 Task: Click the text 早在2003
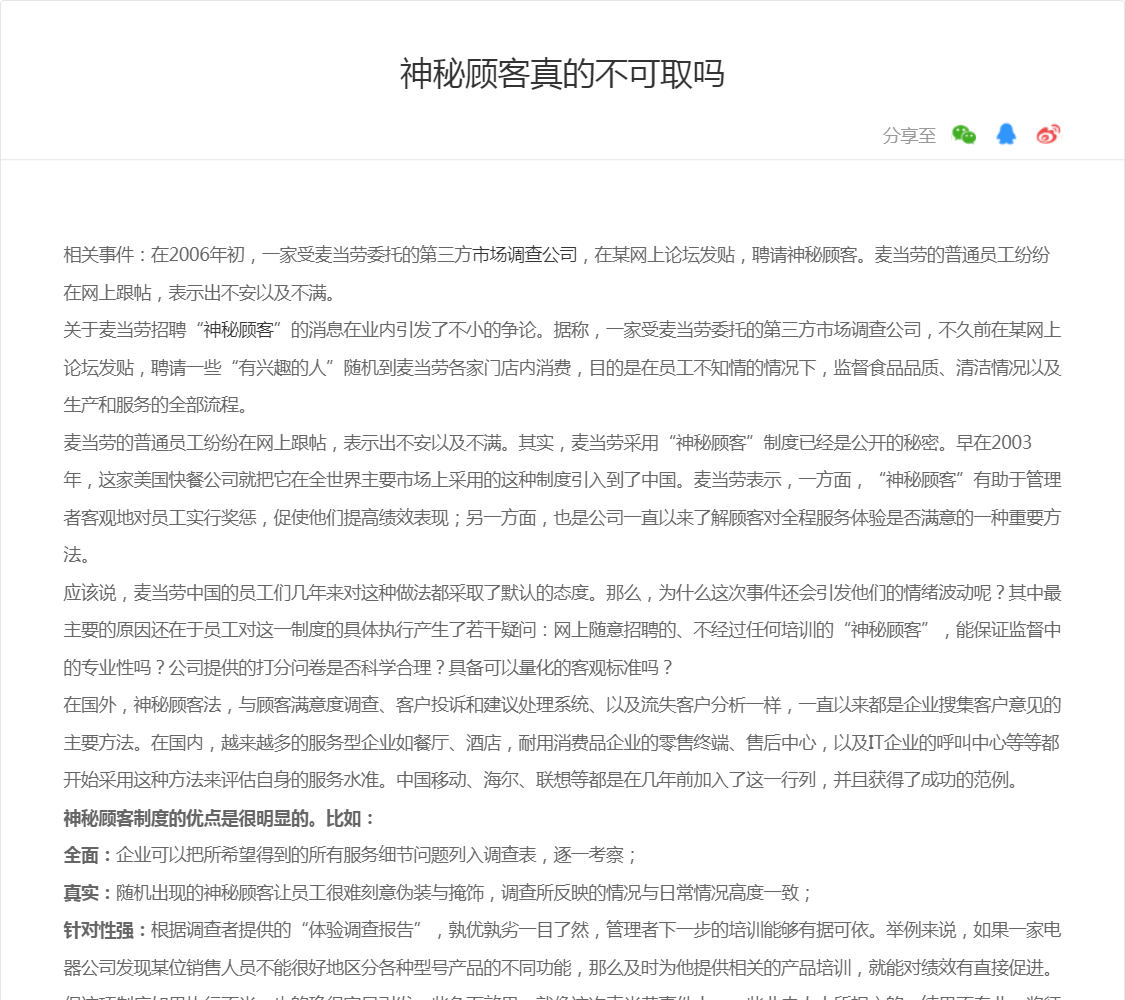pos(994,443)
